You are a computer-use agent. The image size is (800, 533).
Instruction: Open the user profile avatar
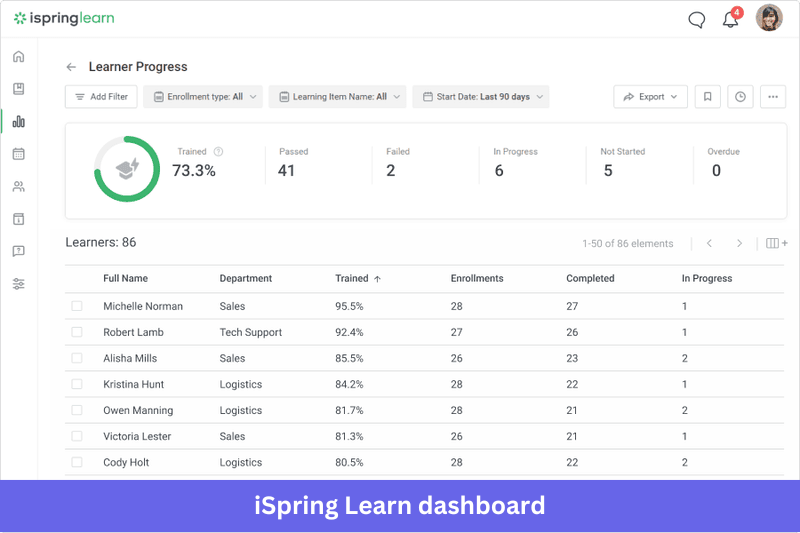[769, 18]
